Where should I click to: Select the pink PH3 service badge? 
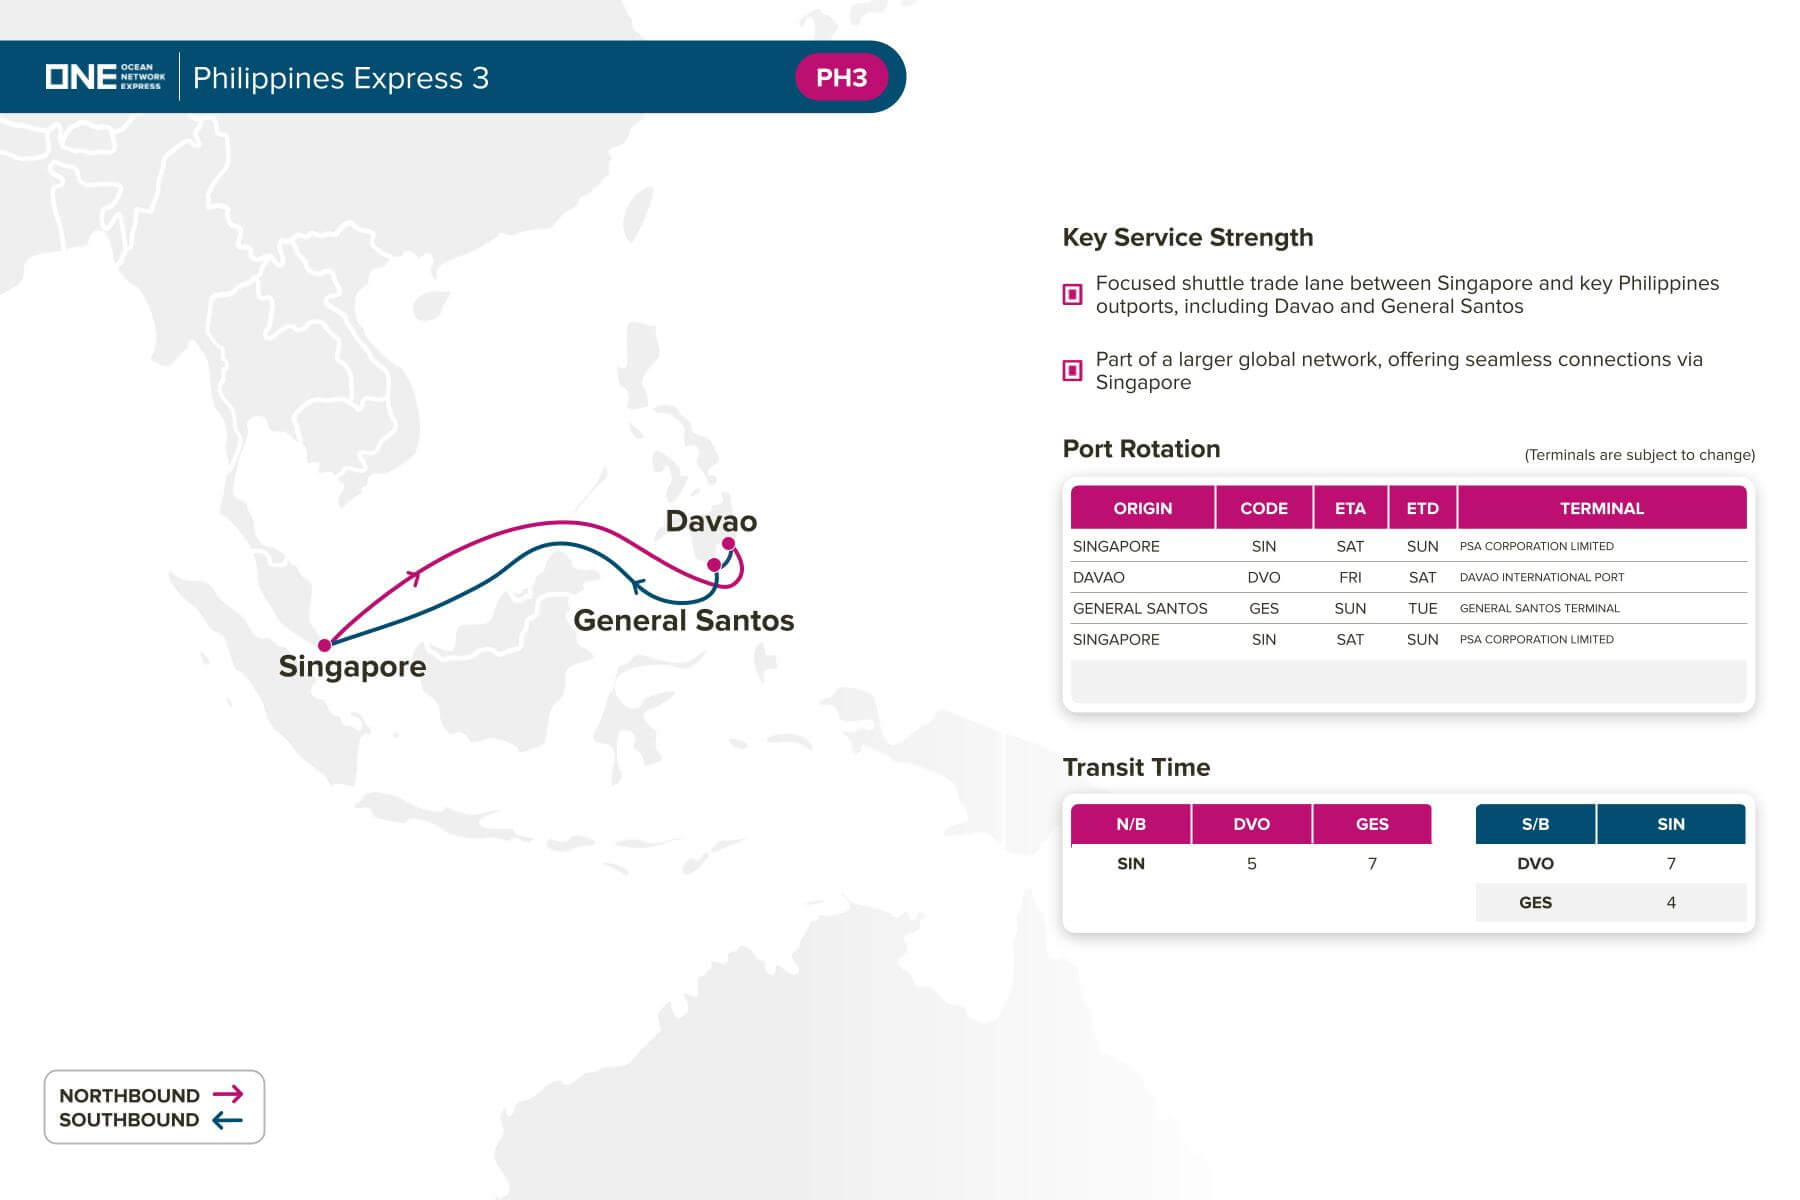tap(841, 77)
